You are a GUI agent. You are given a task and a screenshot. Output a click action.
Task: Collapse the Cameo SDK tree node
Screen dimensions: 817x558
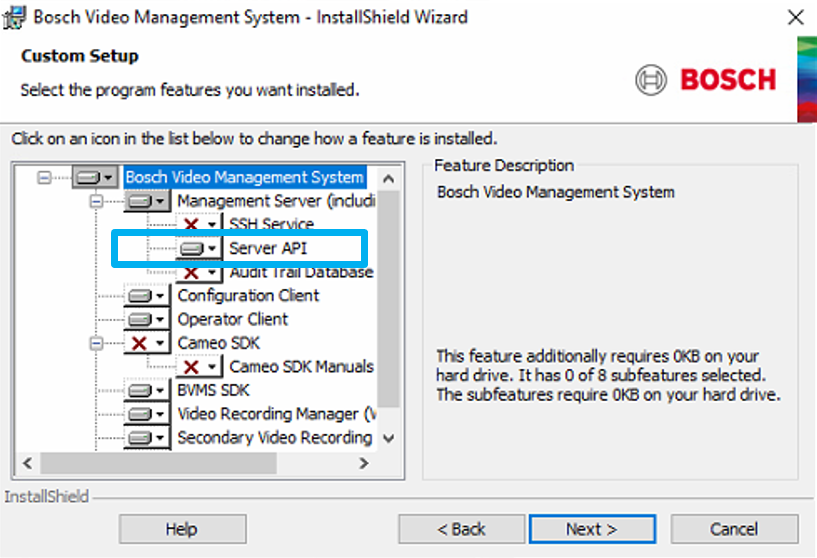click(x=96, y=343)
